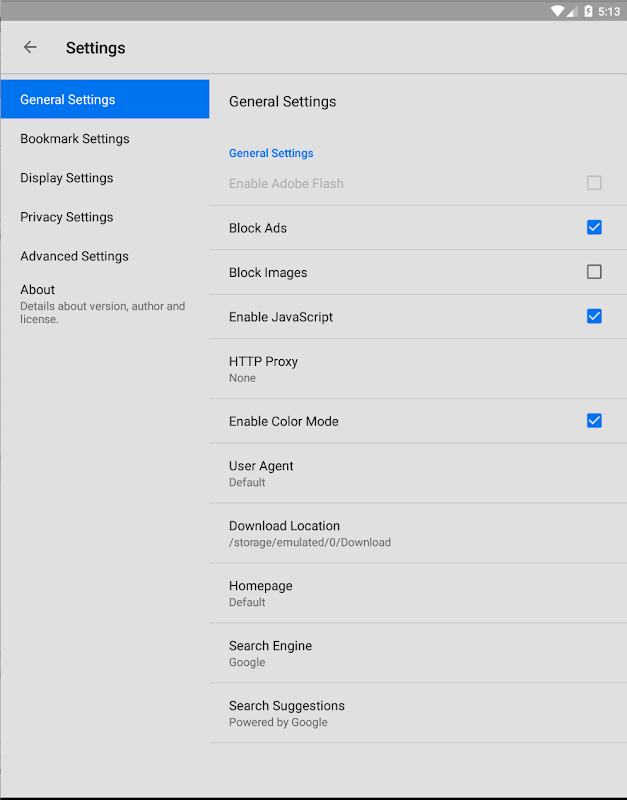Go to Privacy Settings

pos(104,217)
